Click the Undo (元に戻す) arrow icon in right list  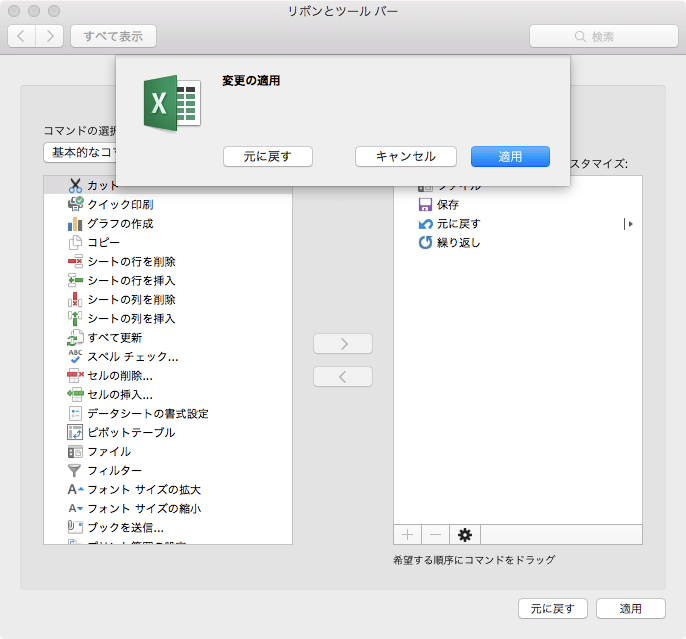425,224
